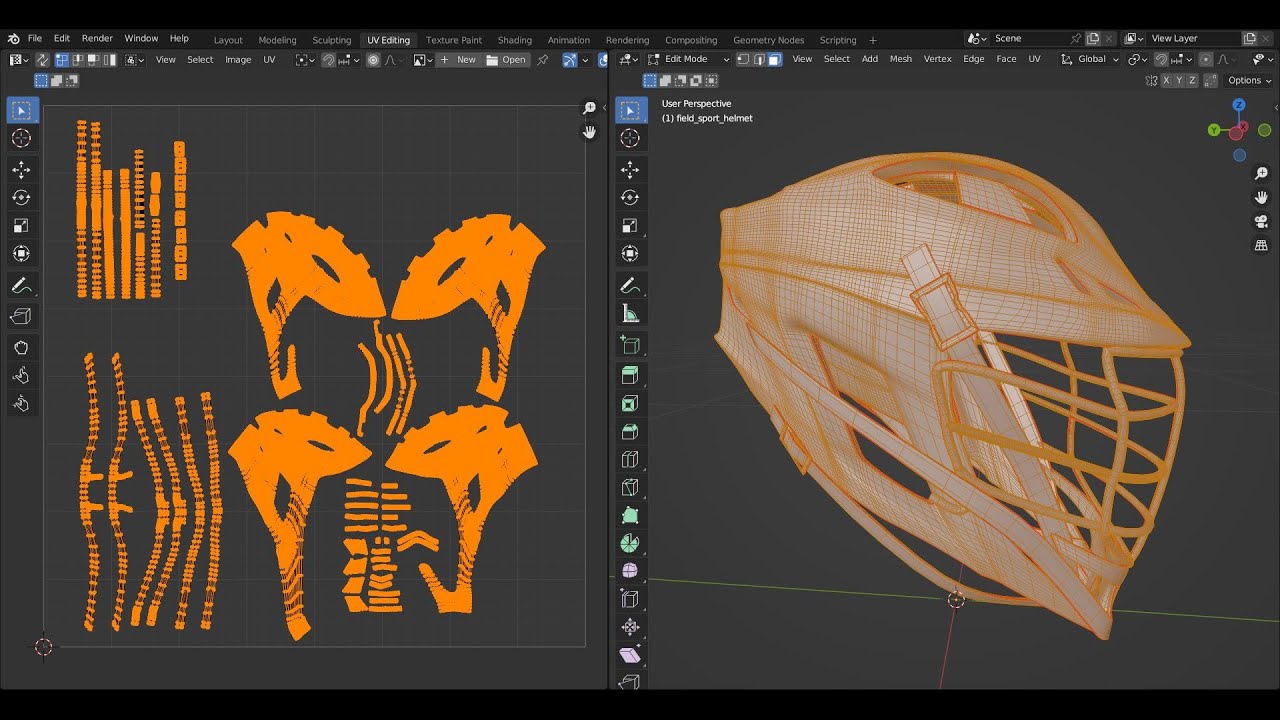
Task: Pick the Smooth tool in the 3D viewport
Action: [630, 571]
